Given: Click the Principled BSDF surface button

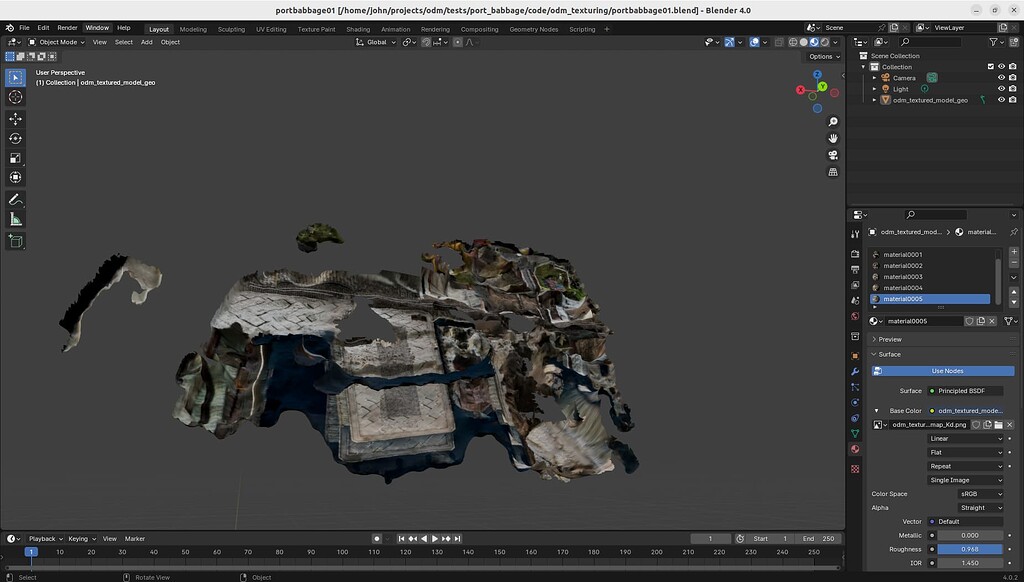Looking at the screenshot, I should 967,390.
